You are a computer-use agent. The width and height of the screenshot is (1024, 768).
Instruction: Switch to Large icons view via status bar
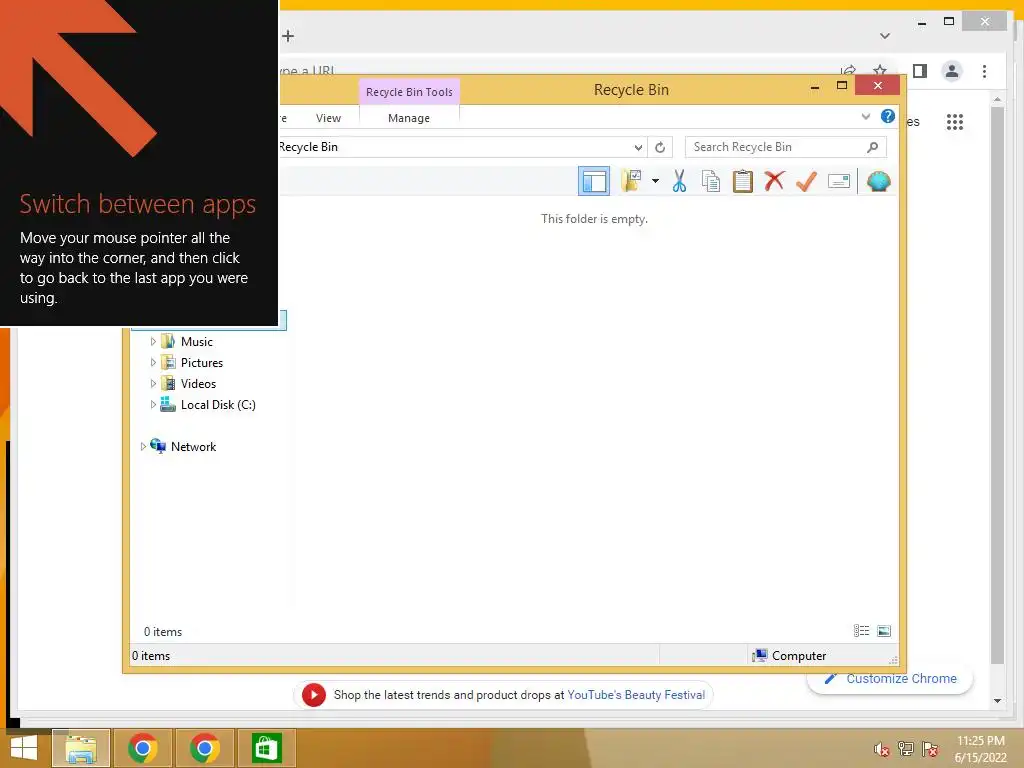tap(884, 630)
